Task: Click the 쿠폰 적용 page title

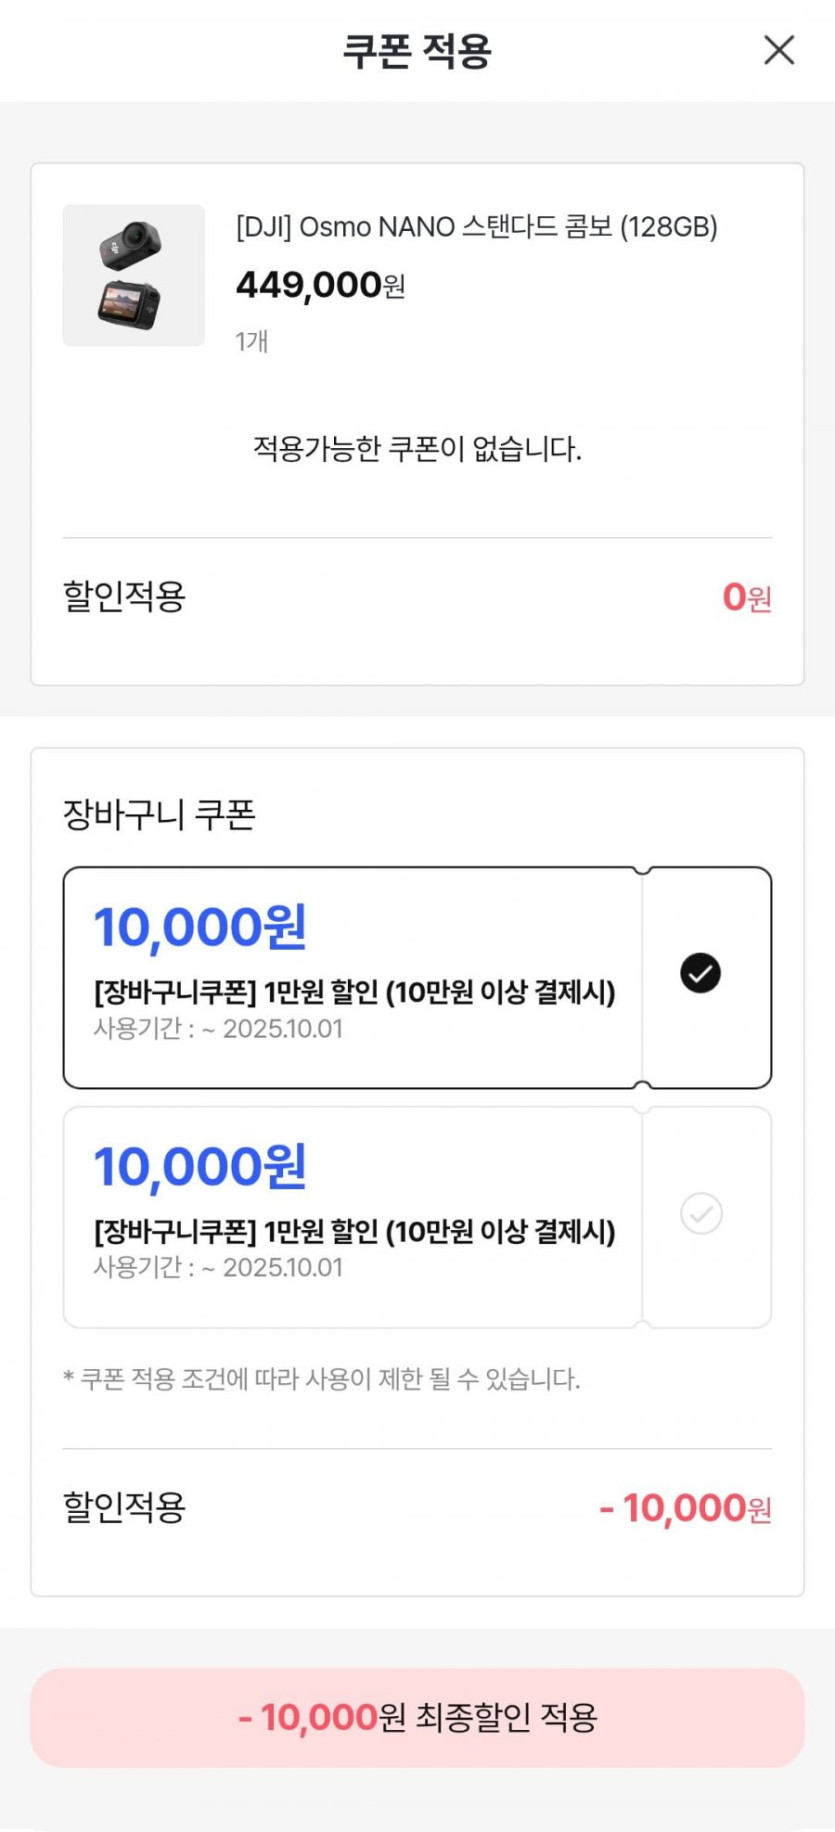Action: click(417, 50)
